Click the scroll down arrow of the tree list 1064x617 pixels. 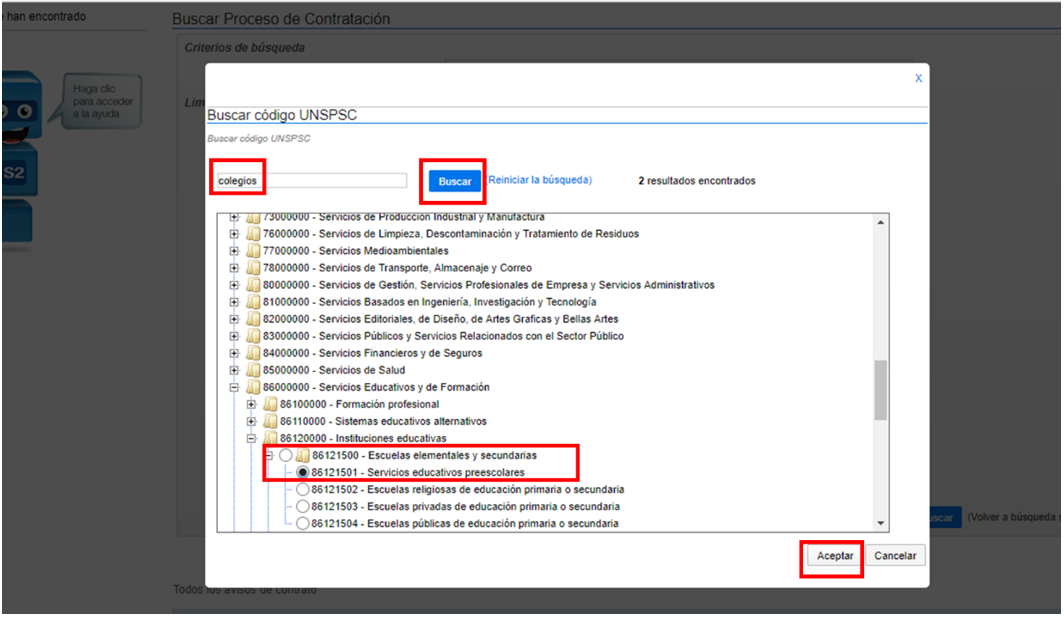pos(881,523)
